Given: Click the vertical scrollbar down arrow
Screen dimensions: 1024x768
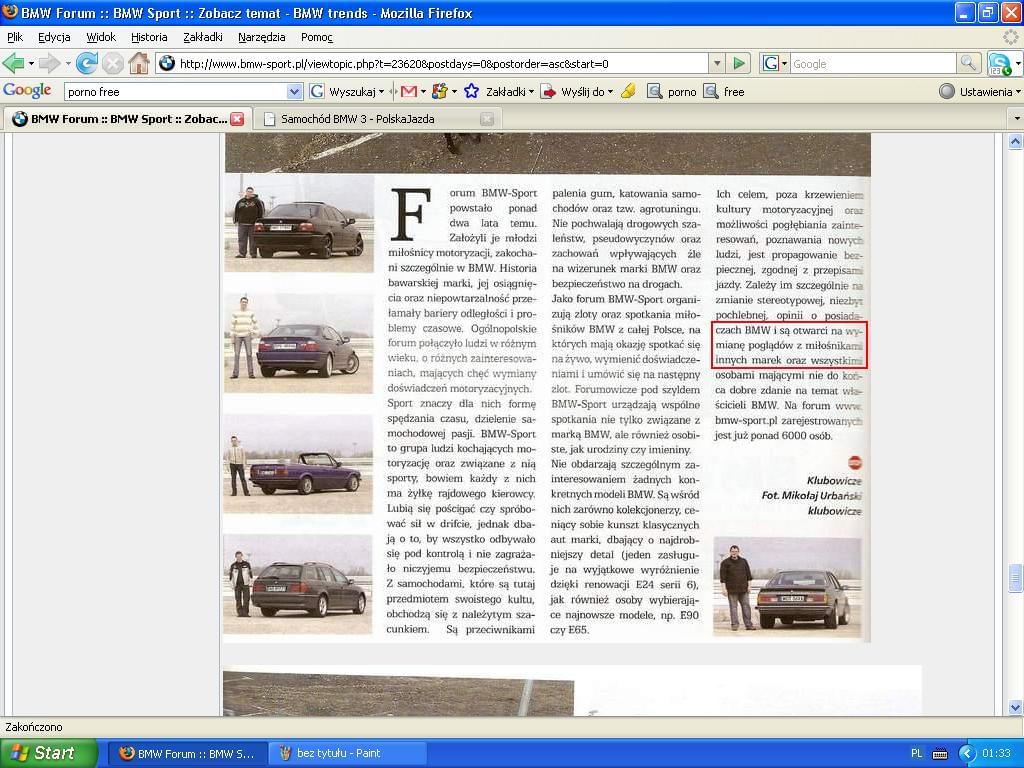Looking at the screenshot, I should [x=1015, y=707].
